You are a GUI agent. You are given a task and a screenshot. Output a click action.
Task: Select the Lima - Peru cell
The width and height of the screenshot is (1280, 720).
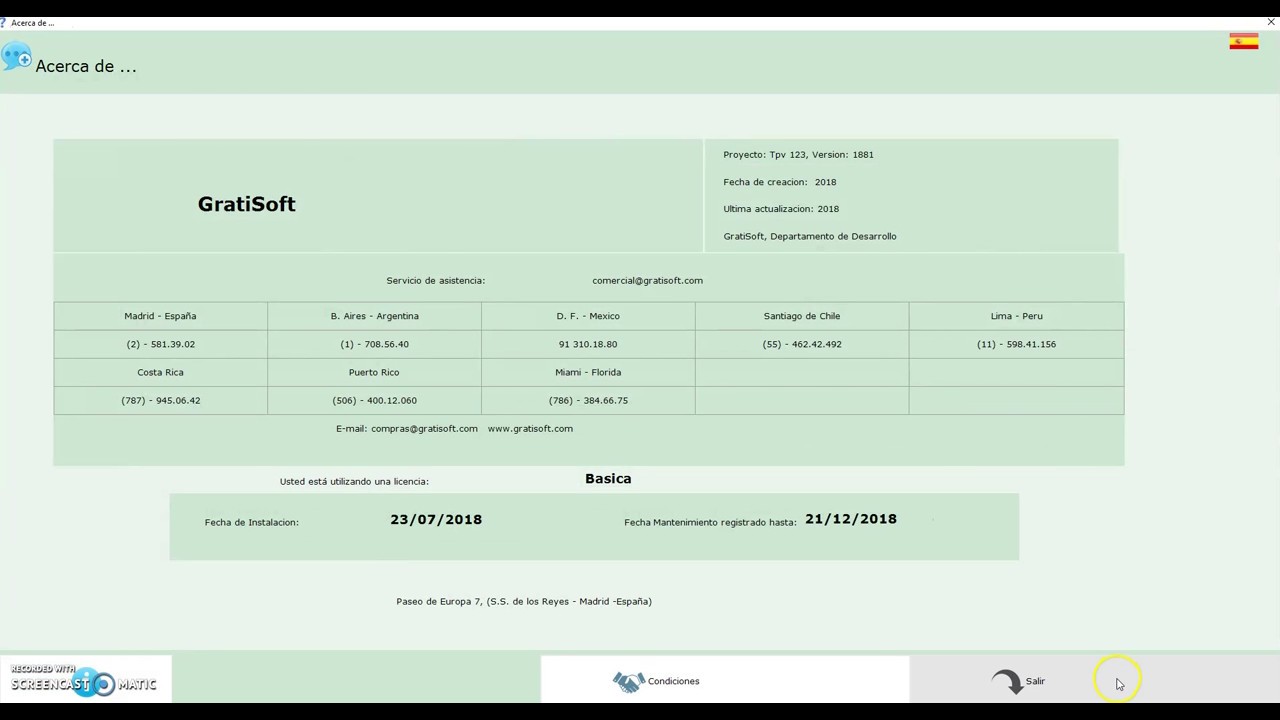[1016, 316]
